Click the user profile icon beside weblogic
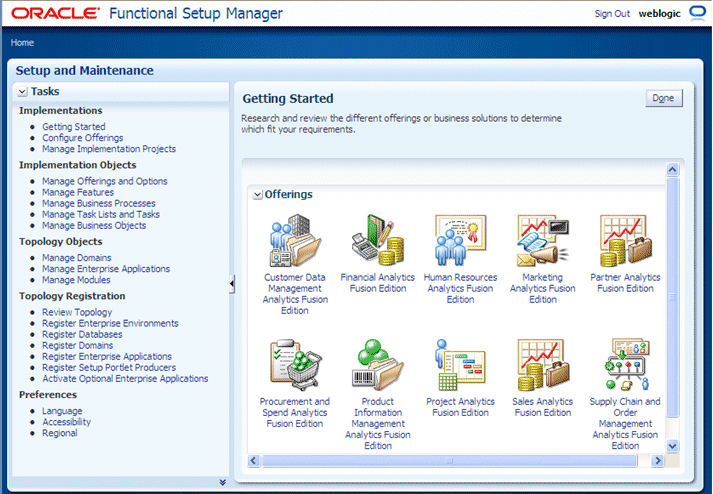This screenshot has width=713, height=494. (x=697, y=13)
